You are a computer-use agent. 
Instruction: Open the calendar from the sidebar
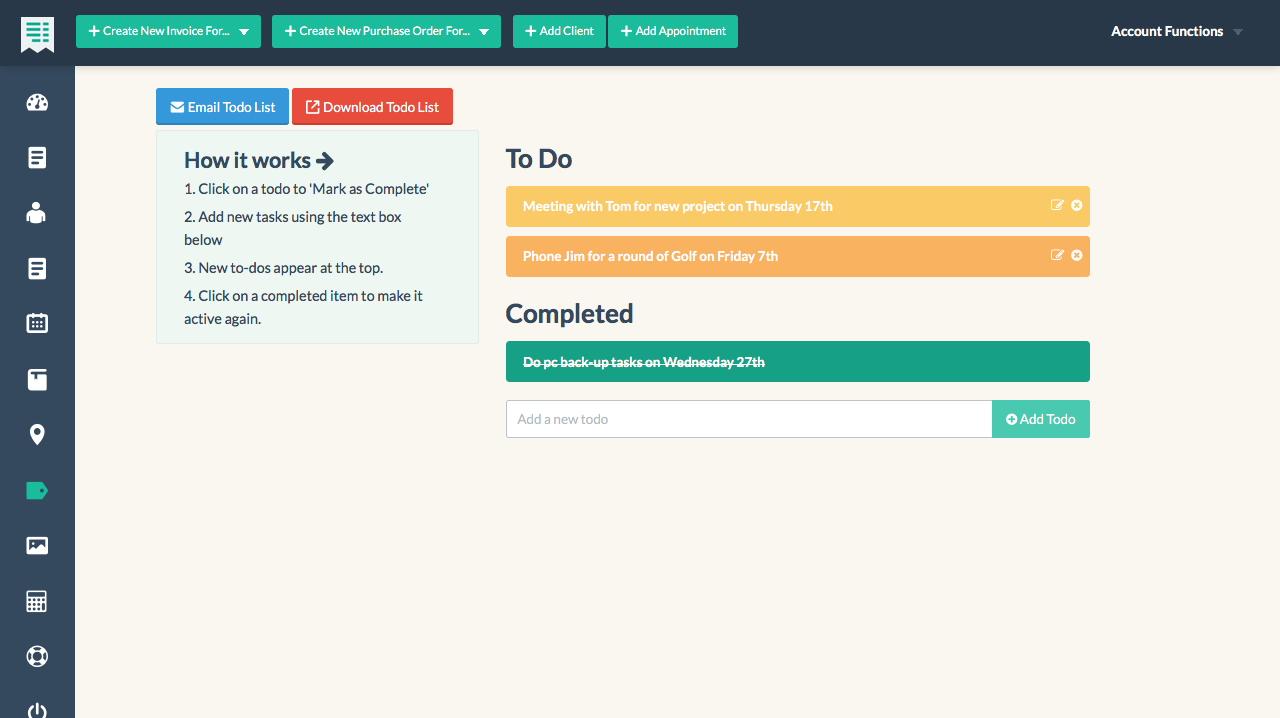click(37, 323)
